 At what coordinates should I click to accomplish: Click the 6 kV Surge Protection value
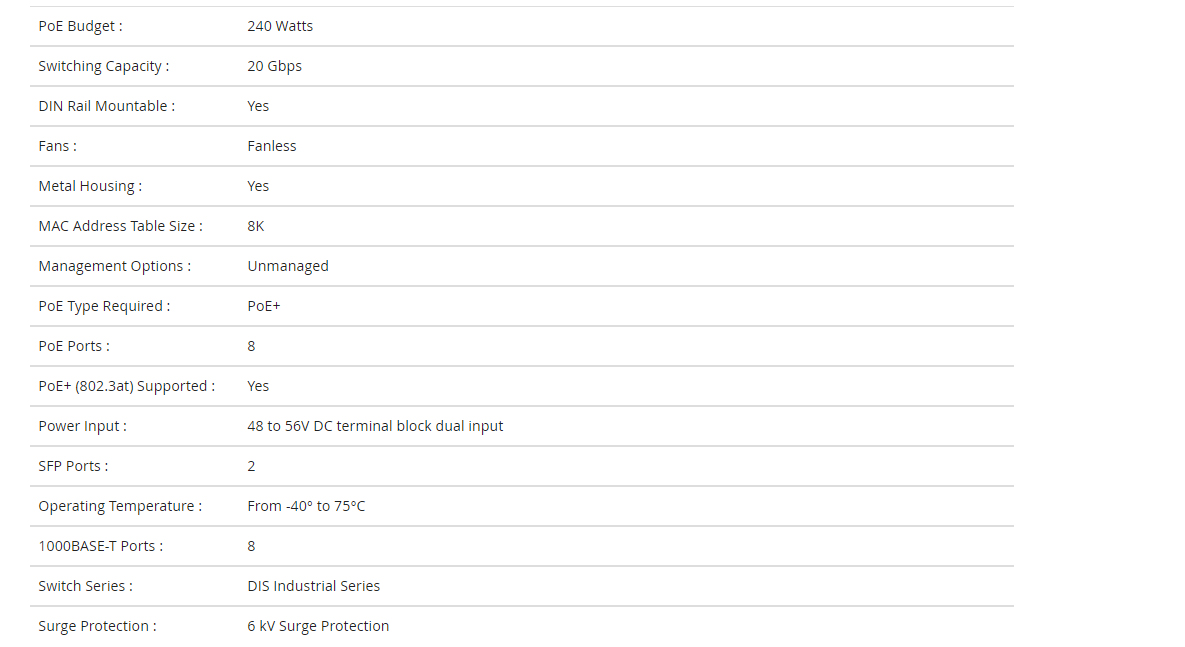(318, 627)
